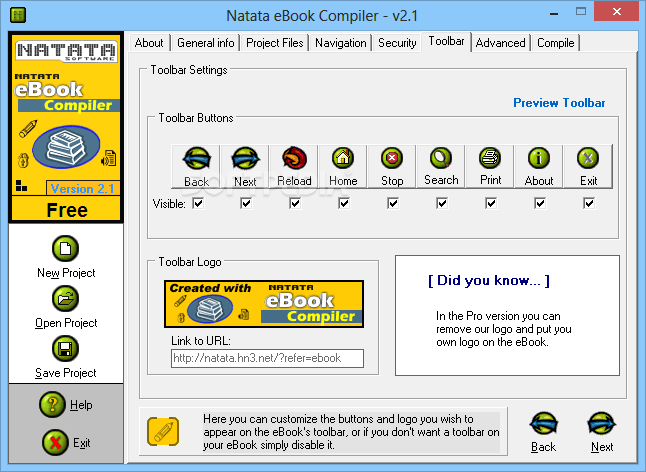
Task: Toggle Visible checkbox under Print
Action: 491,203
